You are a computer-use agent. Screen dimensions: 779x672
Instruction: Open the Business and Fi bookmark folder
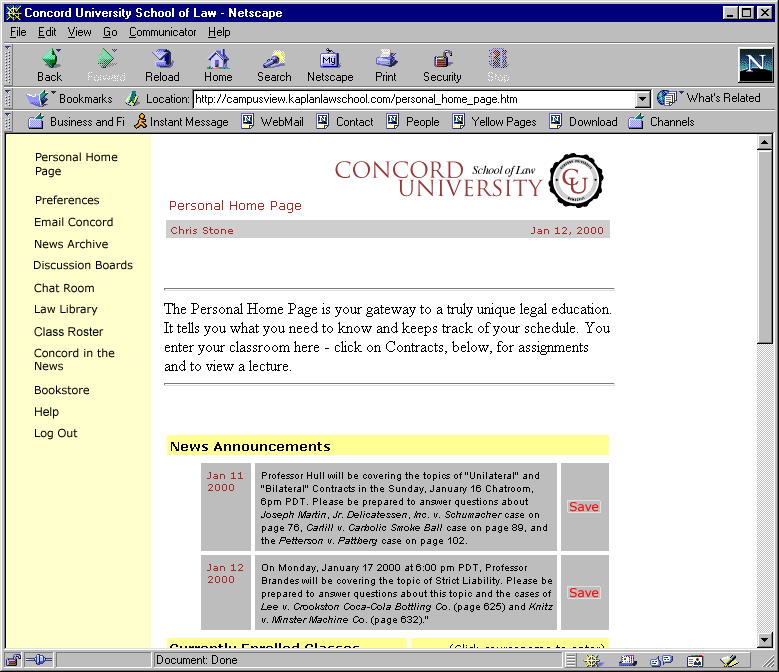pyautogui.click(x=76, y=122)
